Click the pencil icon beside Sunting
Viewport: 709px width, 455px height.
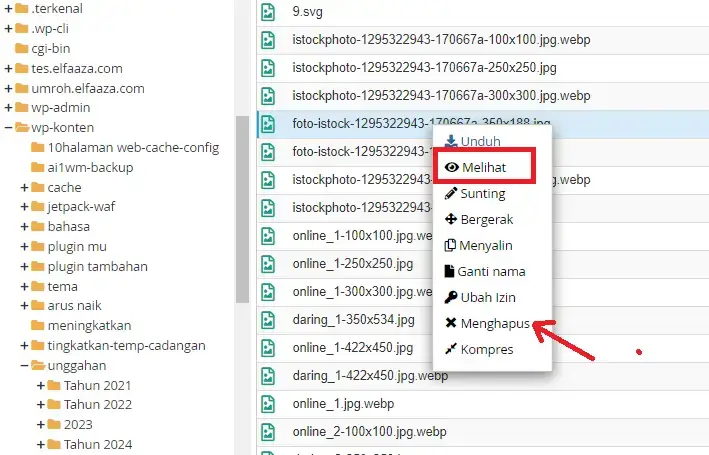451,194
